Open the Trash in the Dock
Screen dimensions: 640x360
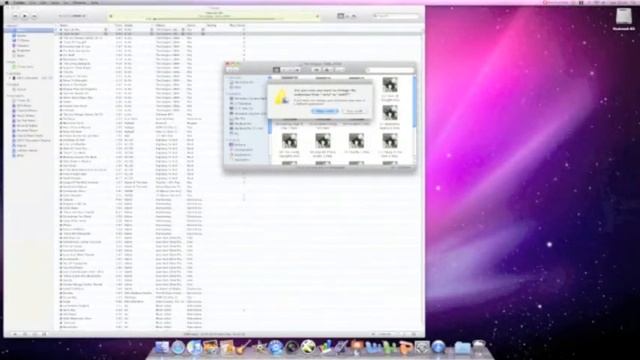coord(479,347)
